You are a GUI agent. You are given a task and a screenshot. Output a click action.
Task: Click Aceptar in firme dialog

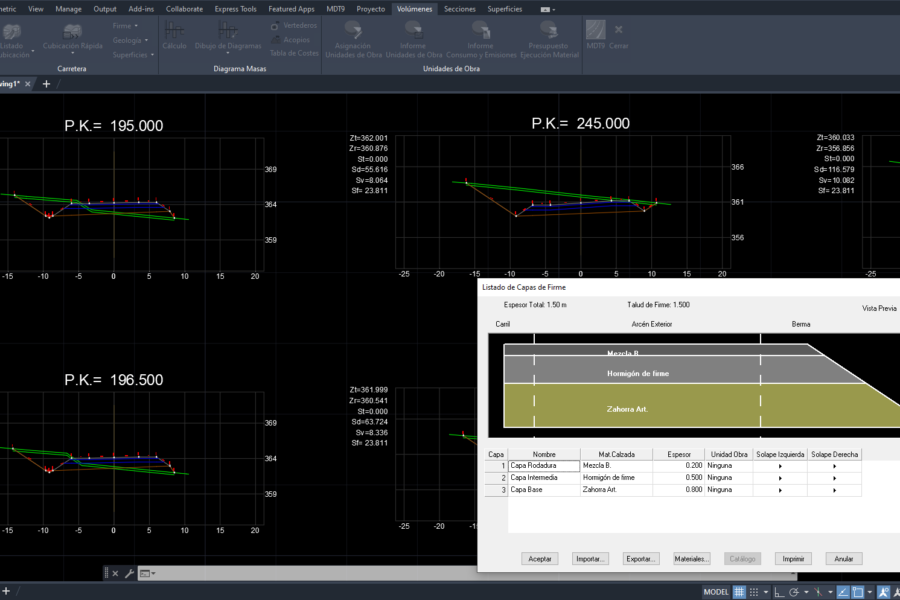coord(540,559)
